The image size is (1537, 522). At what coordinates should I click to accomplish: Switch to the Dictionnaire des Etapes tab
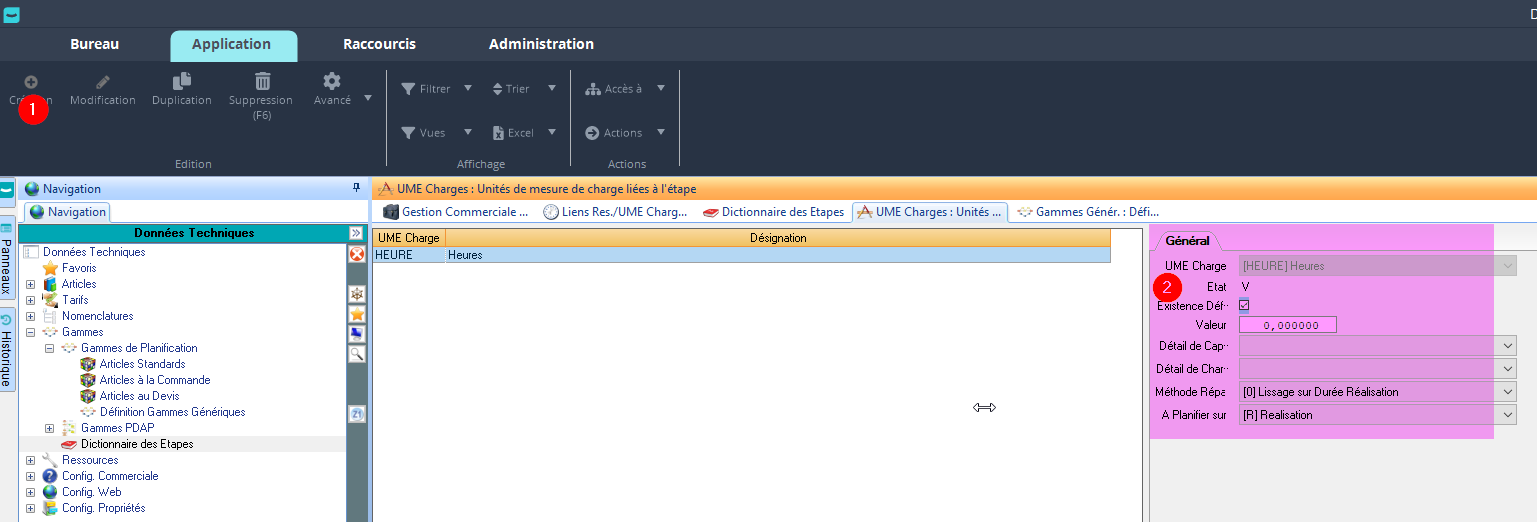click(773, 212)
